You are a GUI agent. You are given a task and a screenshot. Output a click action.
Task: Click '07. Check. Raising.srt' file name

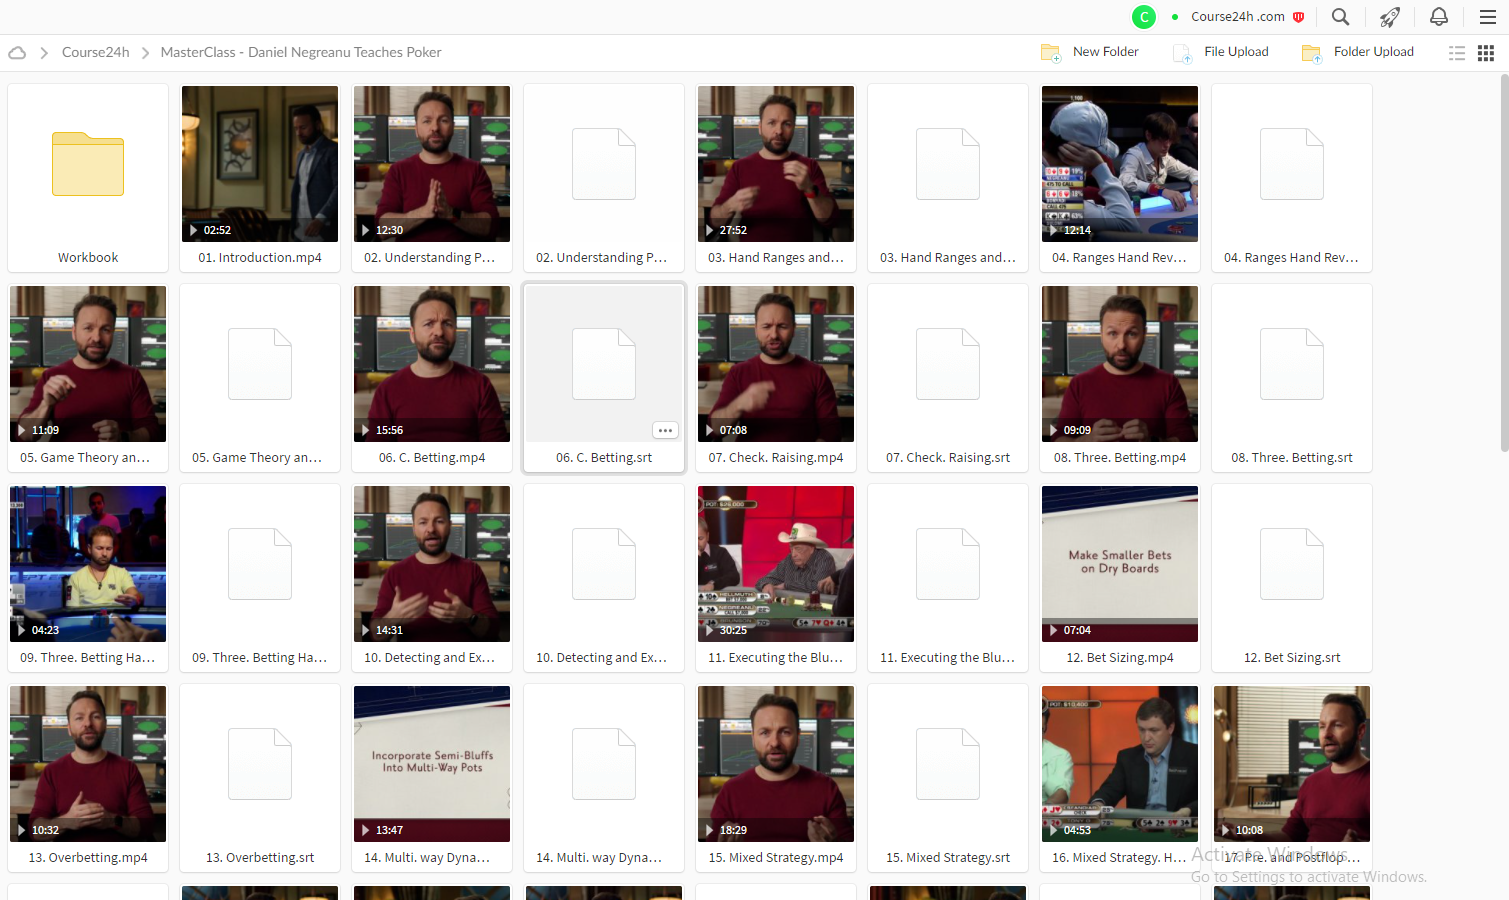coord(948,458)
